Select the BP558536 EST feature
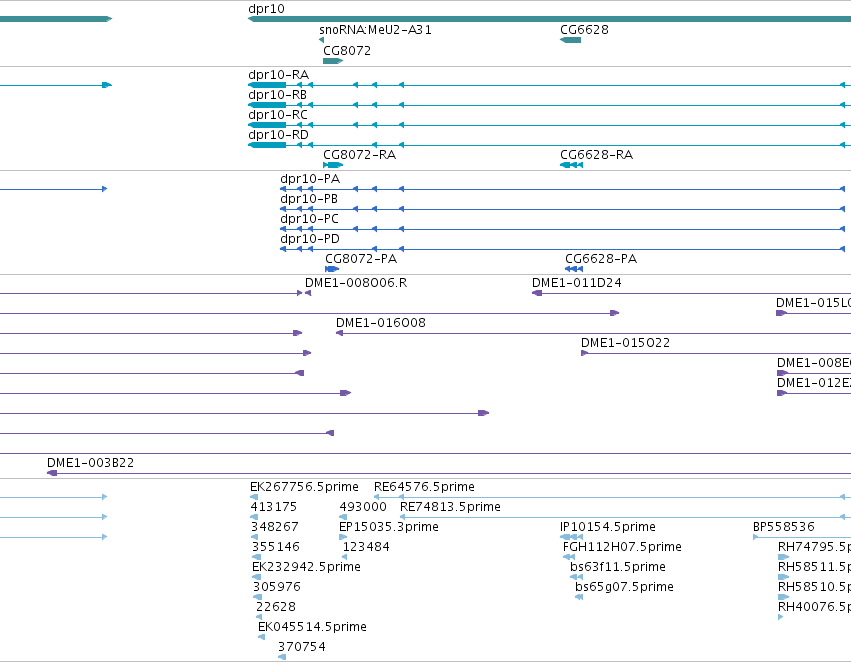Viewport: 851px width, 662px height. 802,537
